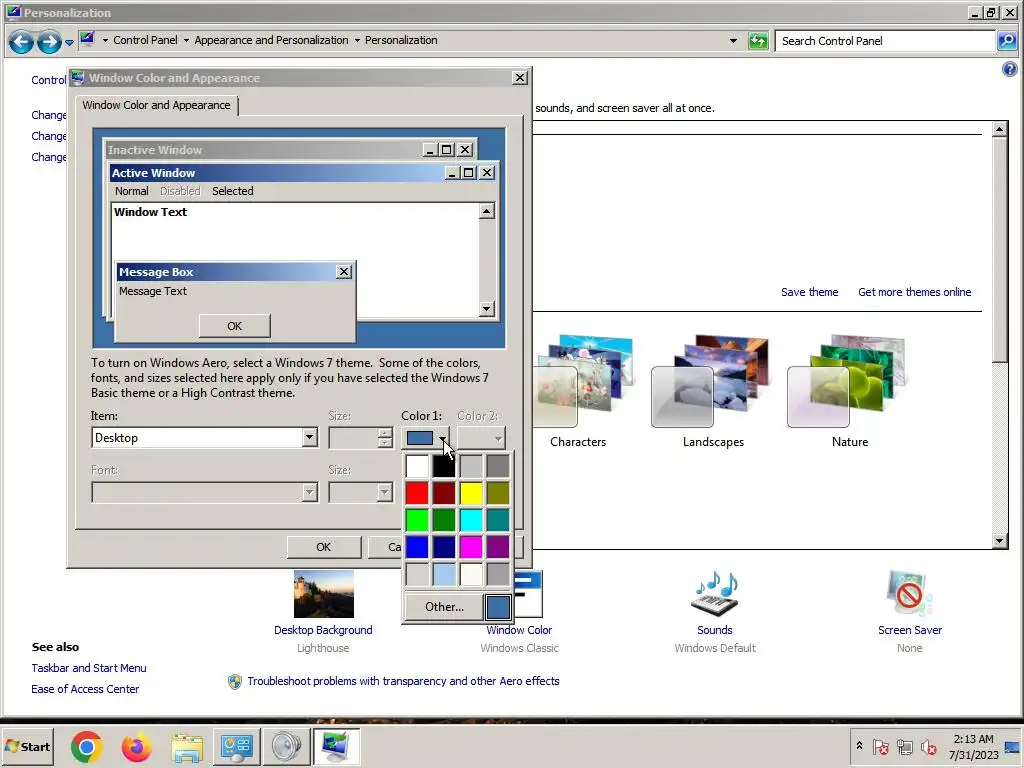Open the Sounds piano icon
The height and width of the screenshot is (768, 1024).
[x=714, y=594]
